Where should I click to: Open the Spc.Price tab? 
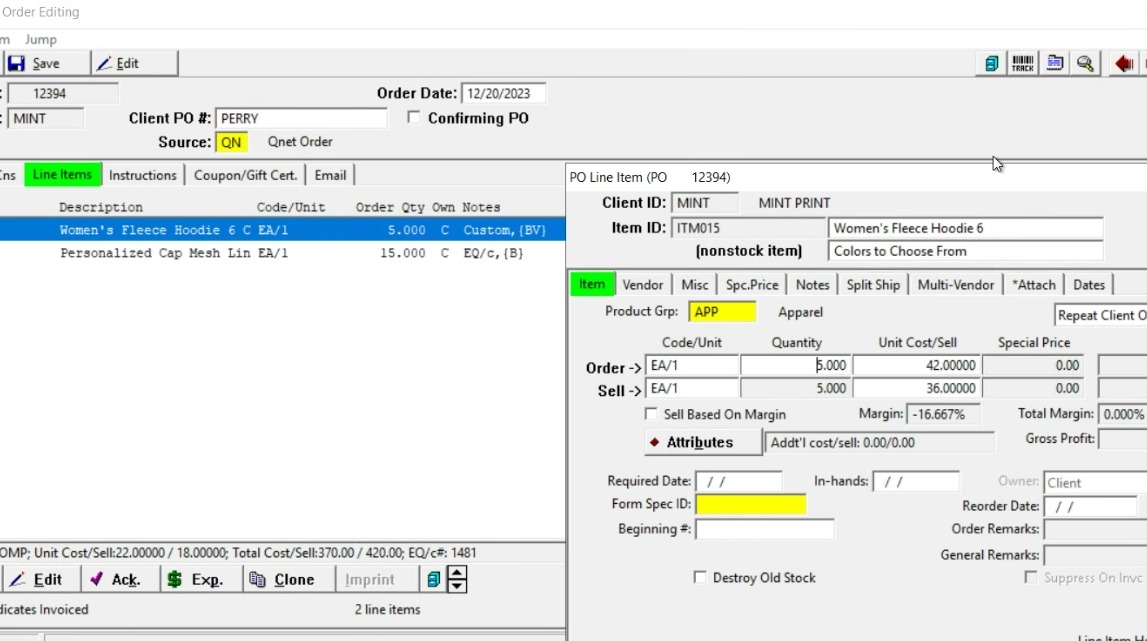tap(752, 285)
